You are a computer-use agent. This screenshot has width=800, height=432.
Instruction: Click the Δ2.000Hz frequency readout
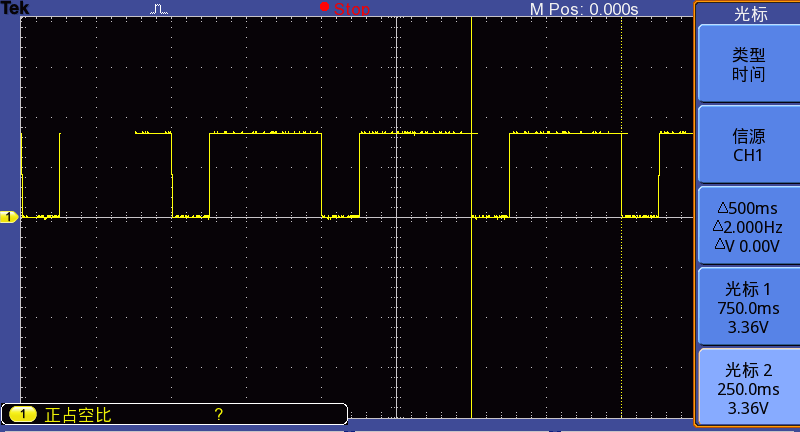click(x=747, y=227)
